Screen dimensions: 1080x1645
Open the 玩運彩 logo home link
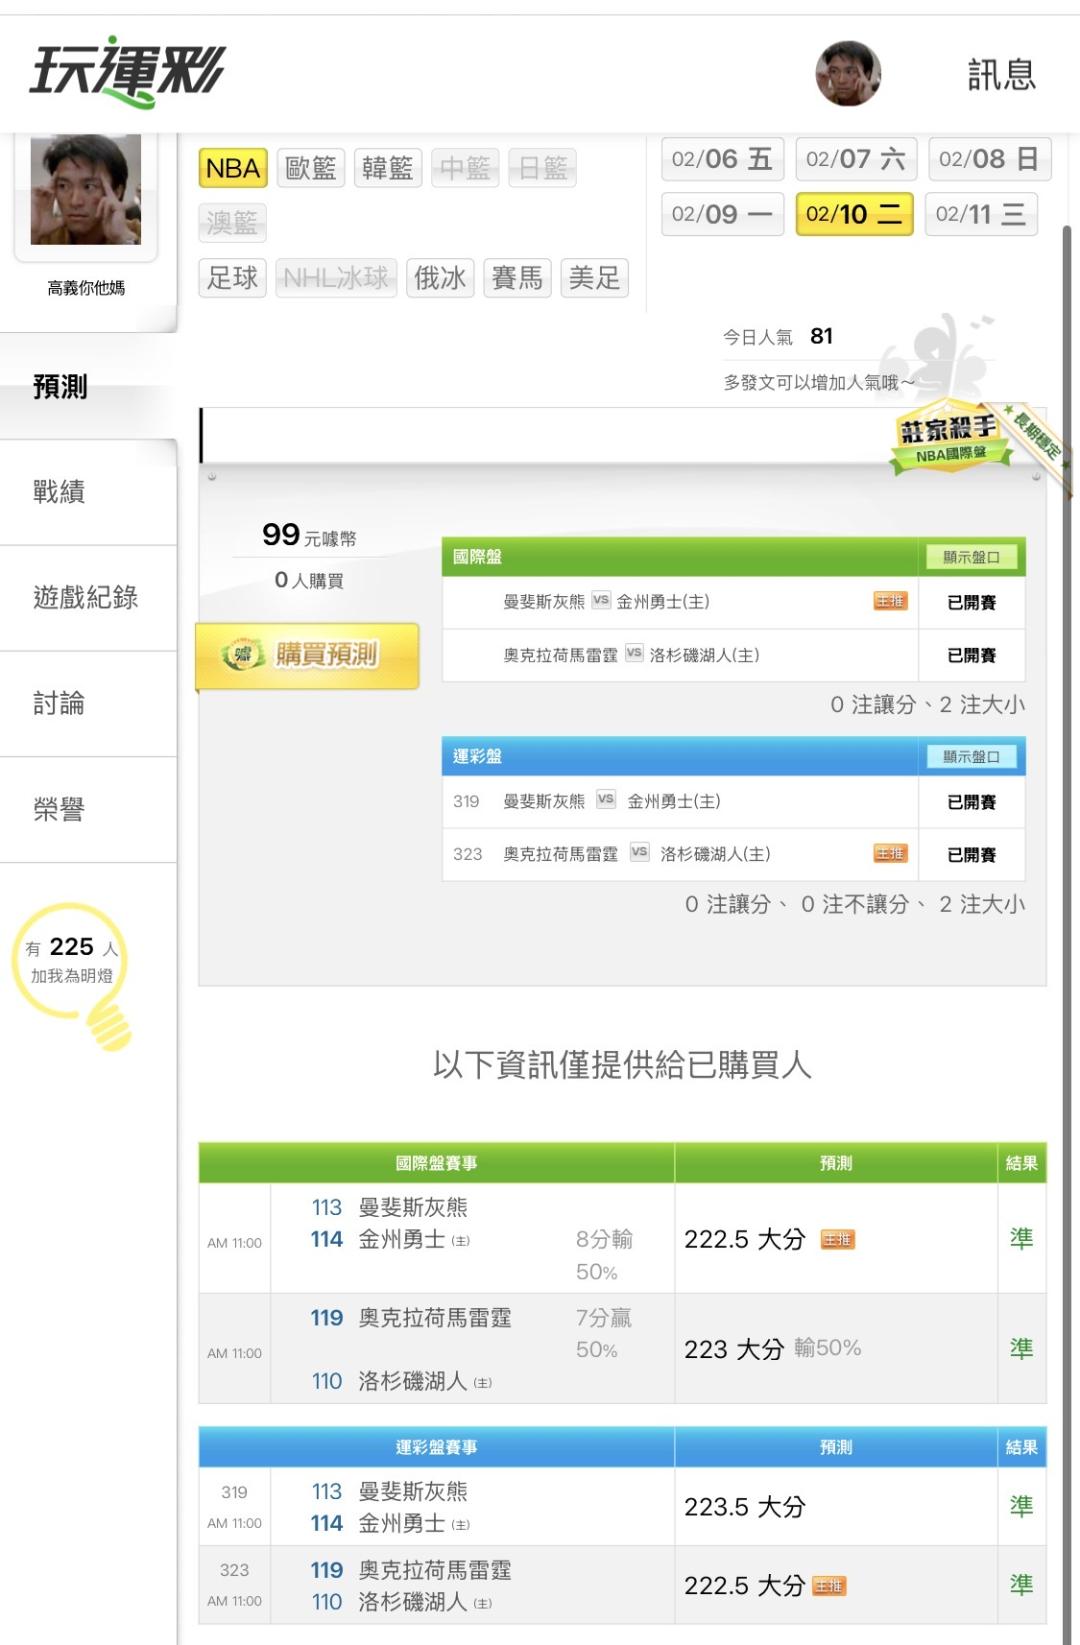coord(127,72)
